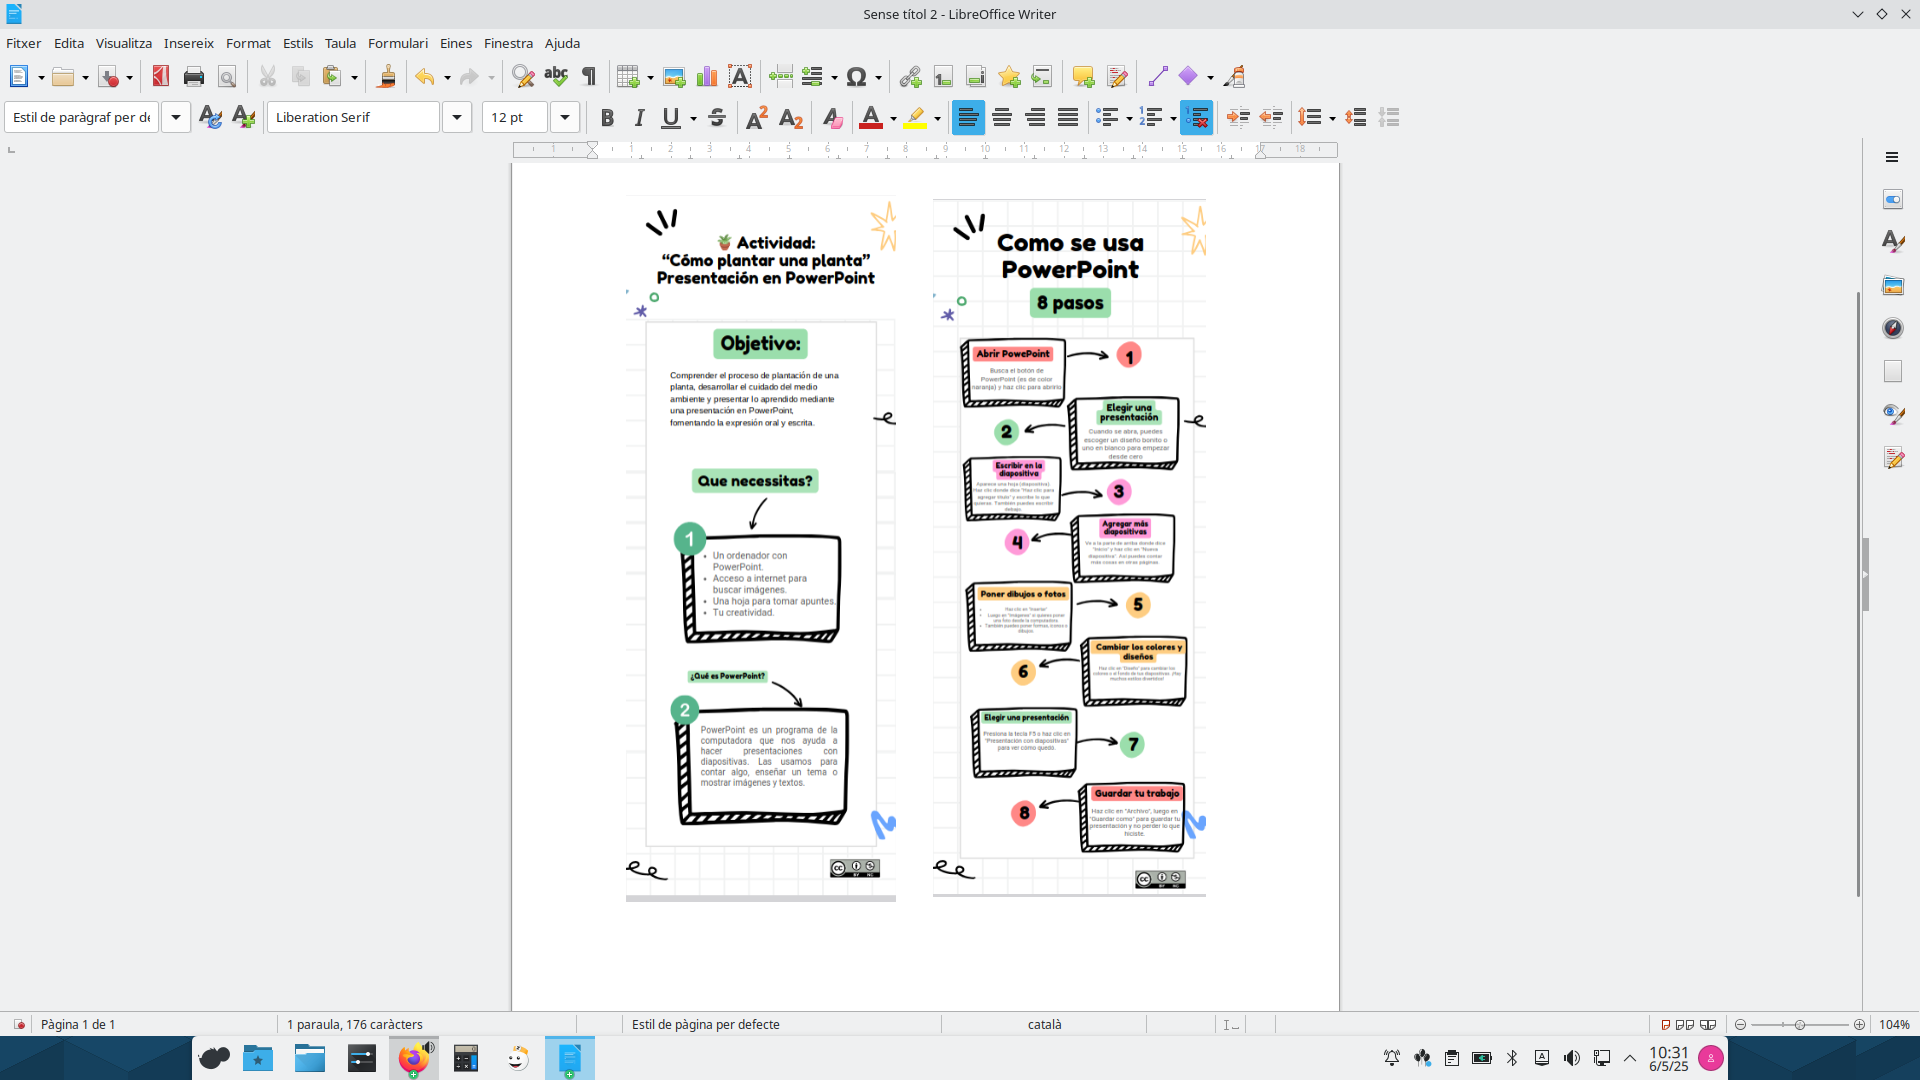Open the Taula menu
The width and height of the screenshot is (1920, 1080).
click(x=340, y=43)
